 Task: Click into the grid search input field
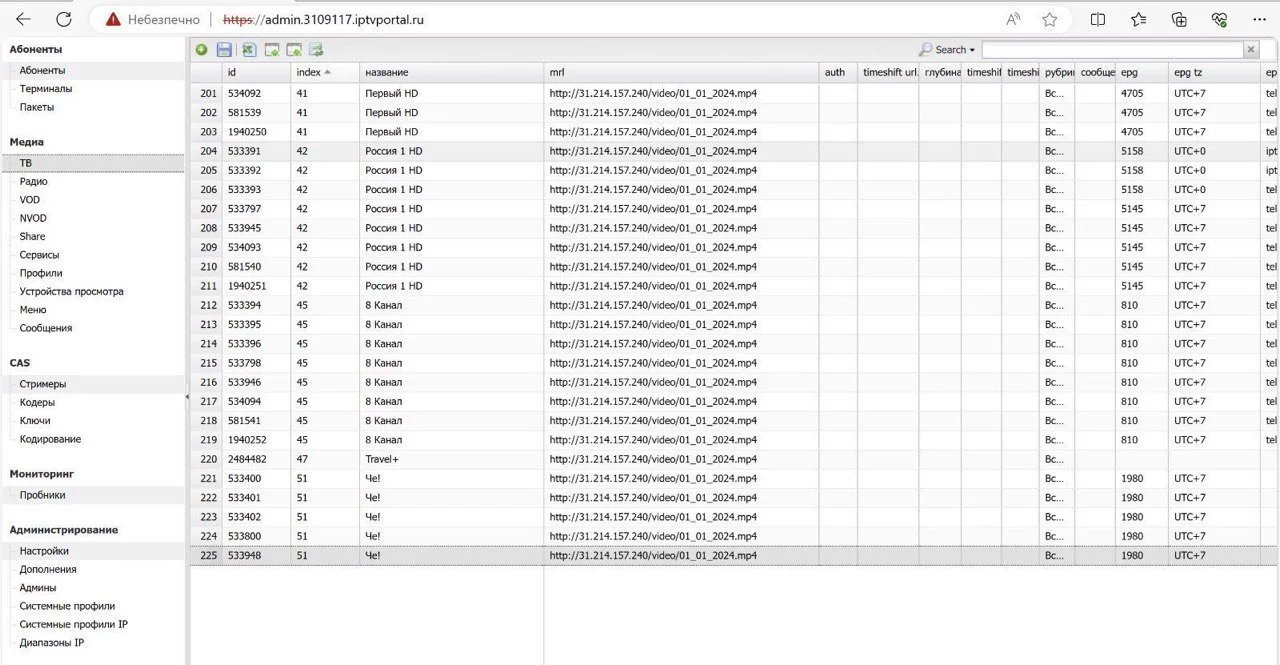point(1112,50)
